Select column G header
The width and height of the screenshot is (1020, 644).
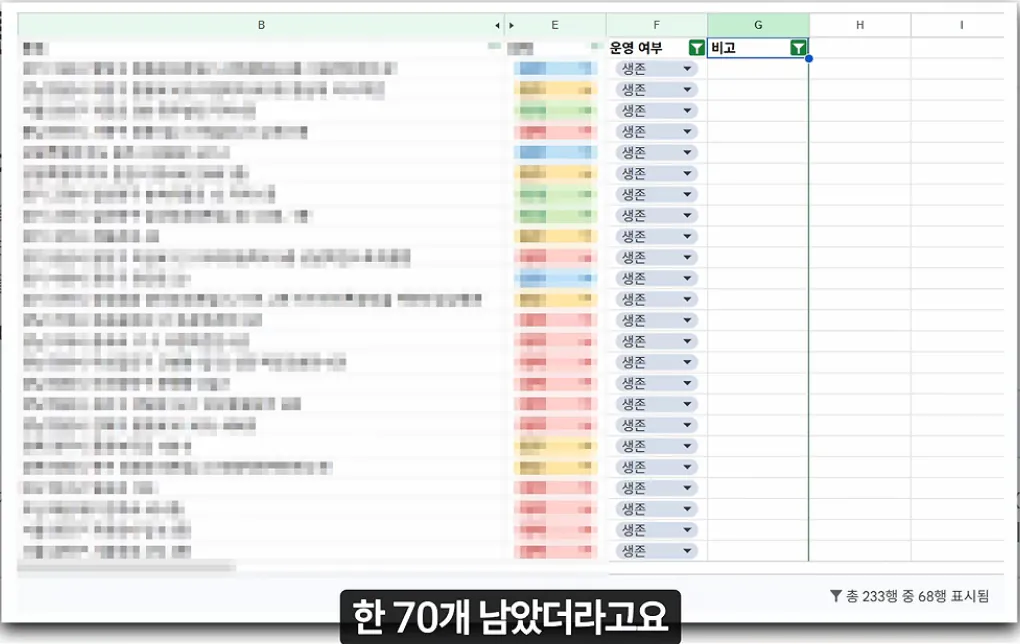pos(758,25)
